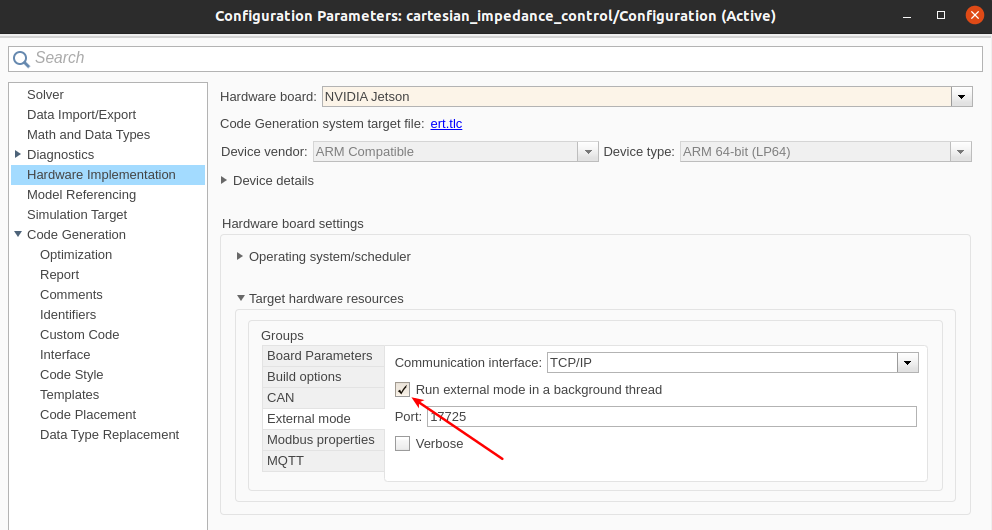Enable the Verbose checkbox
Screen dimensions: 992x530
[403, 443]
